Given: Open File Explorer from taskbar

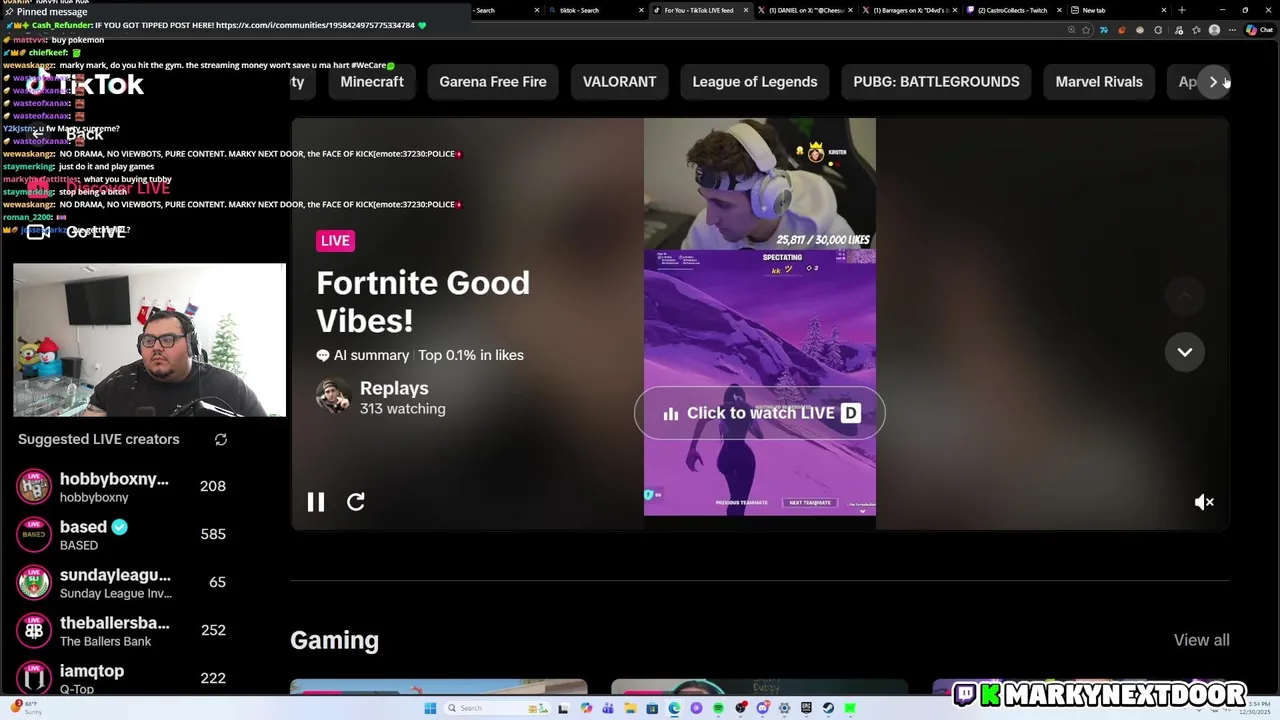Looking at the screenshot, I should point(631,708).
